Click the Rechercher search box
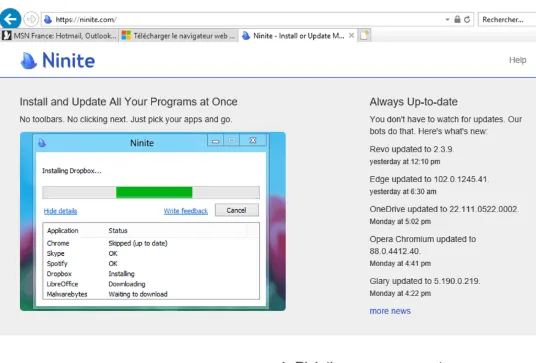This screenshot has height=363, width=536. point(507,19)
